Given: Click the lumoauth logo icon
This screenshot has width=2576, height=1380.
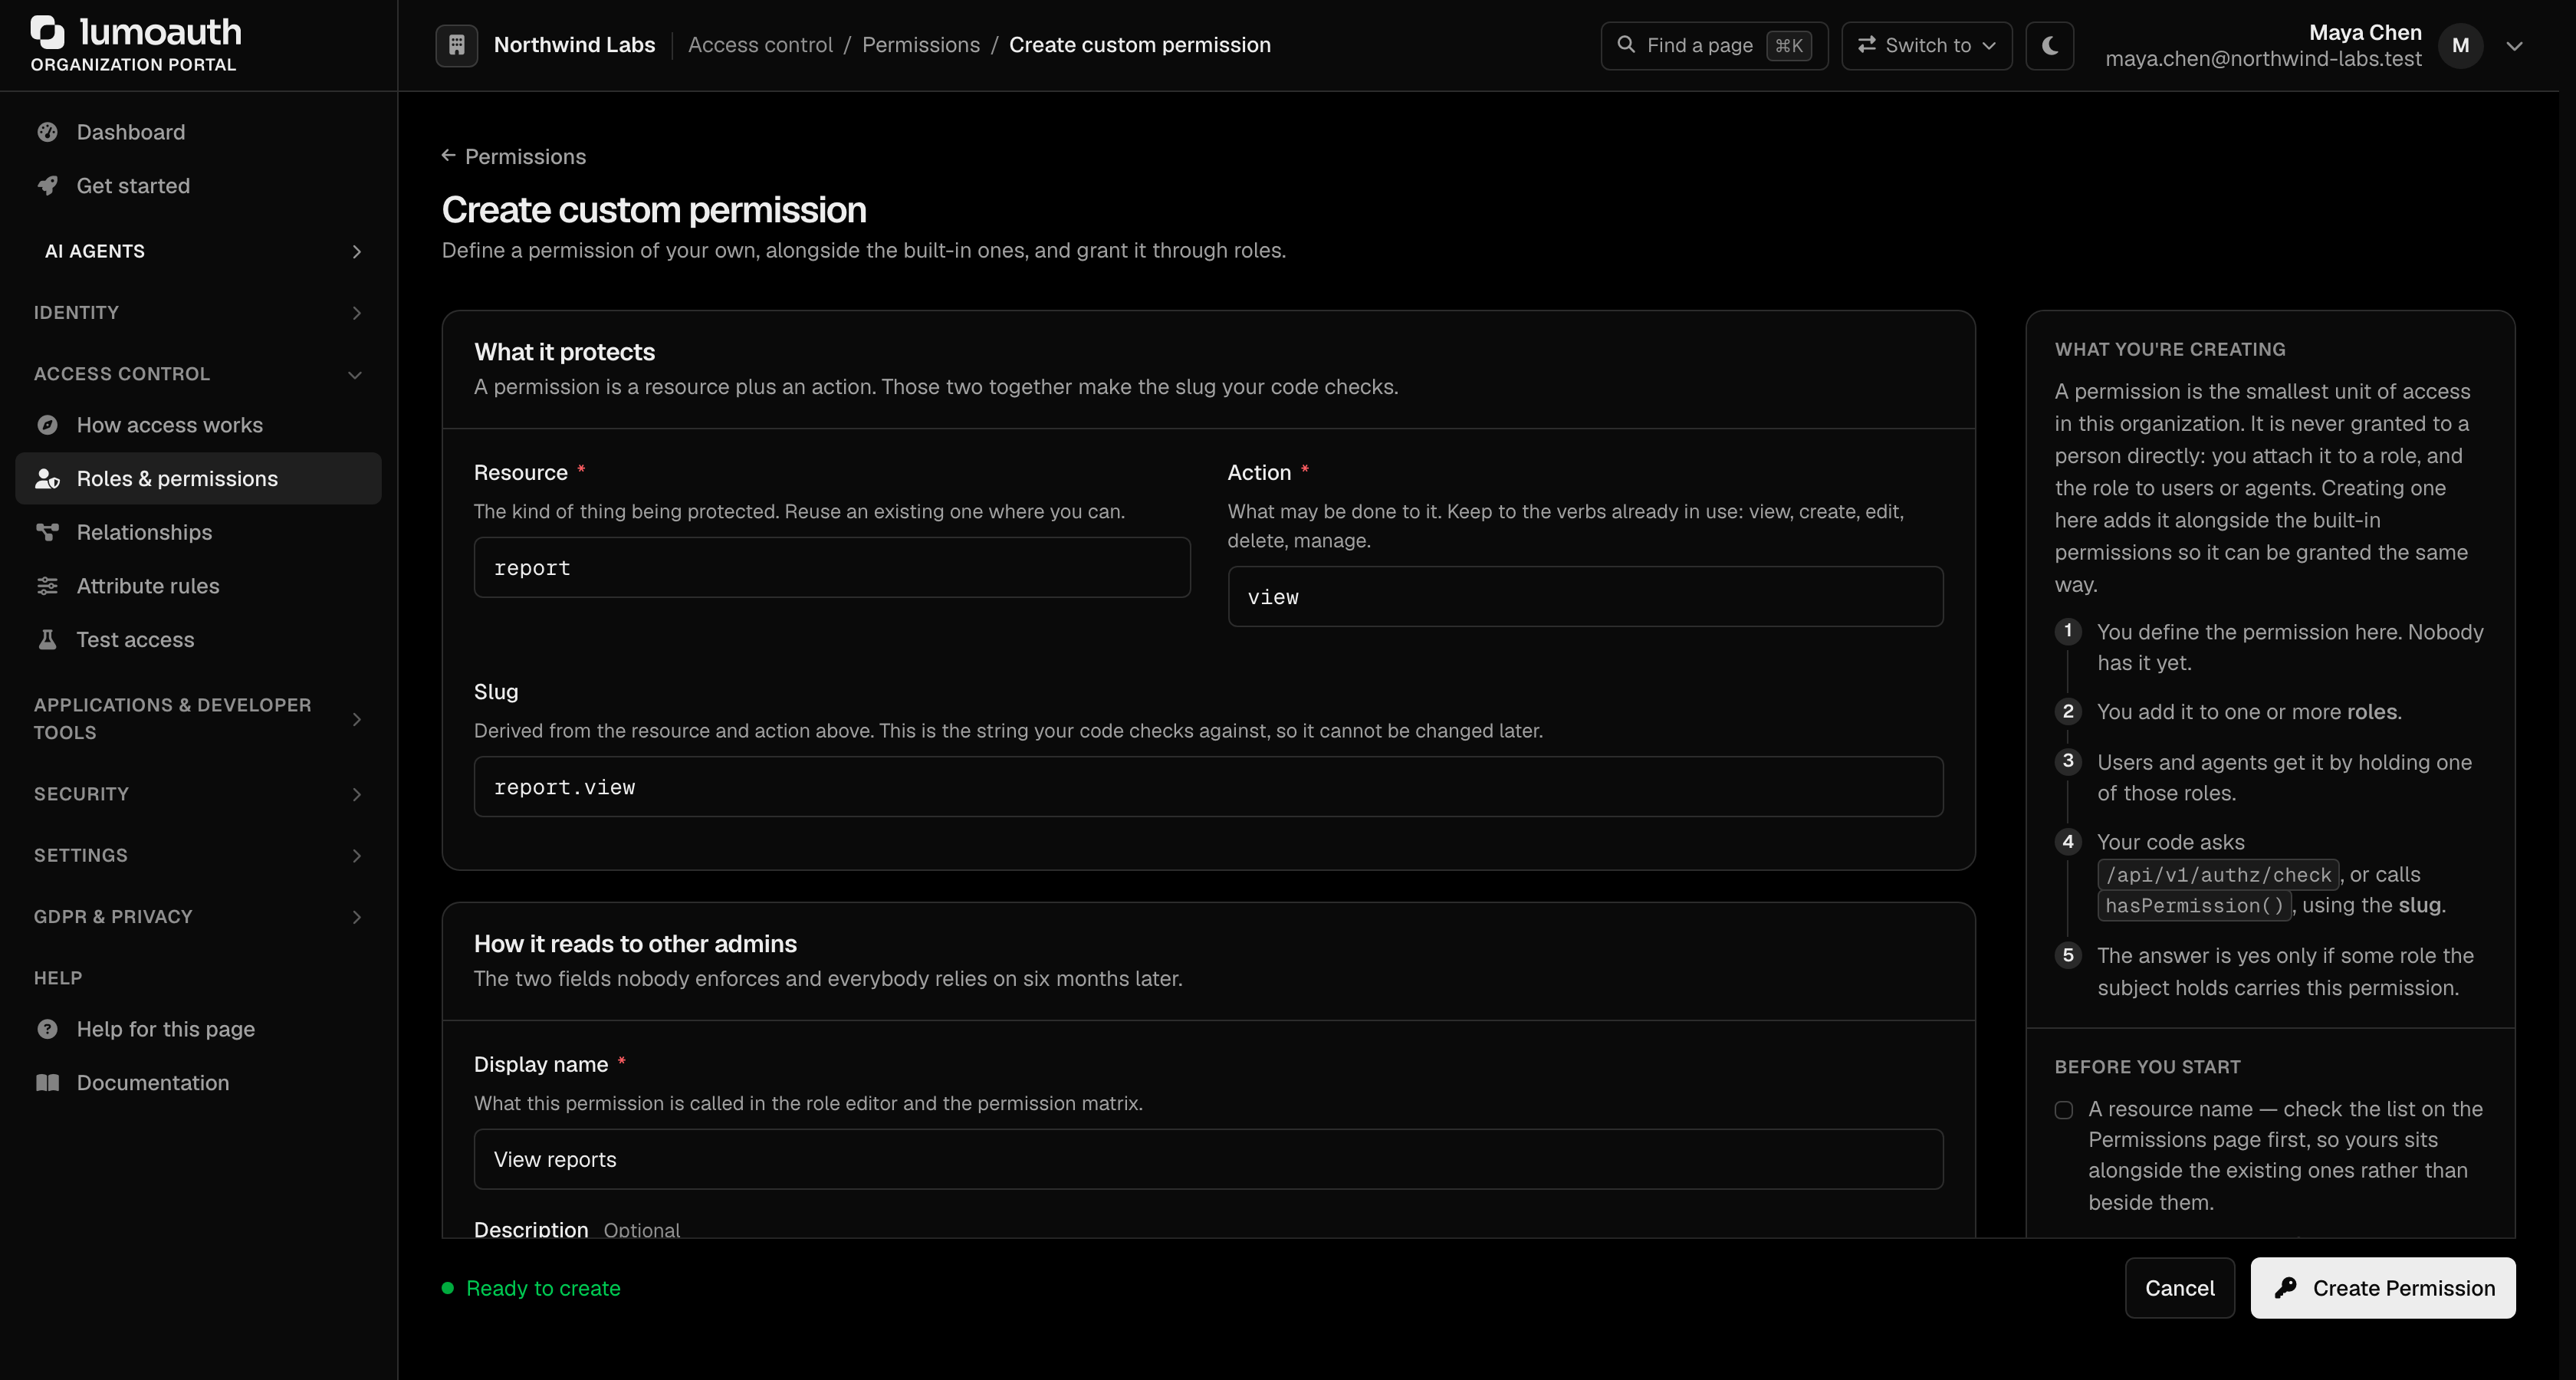Looking at the screenshot, I should tap(47, 32).
